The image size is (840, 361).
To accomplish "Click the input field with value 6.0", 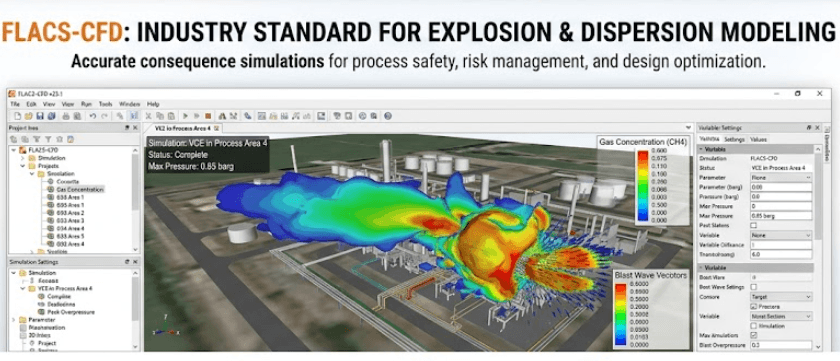I will (781, 254).
